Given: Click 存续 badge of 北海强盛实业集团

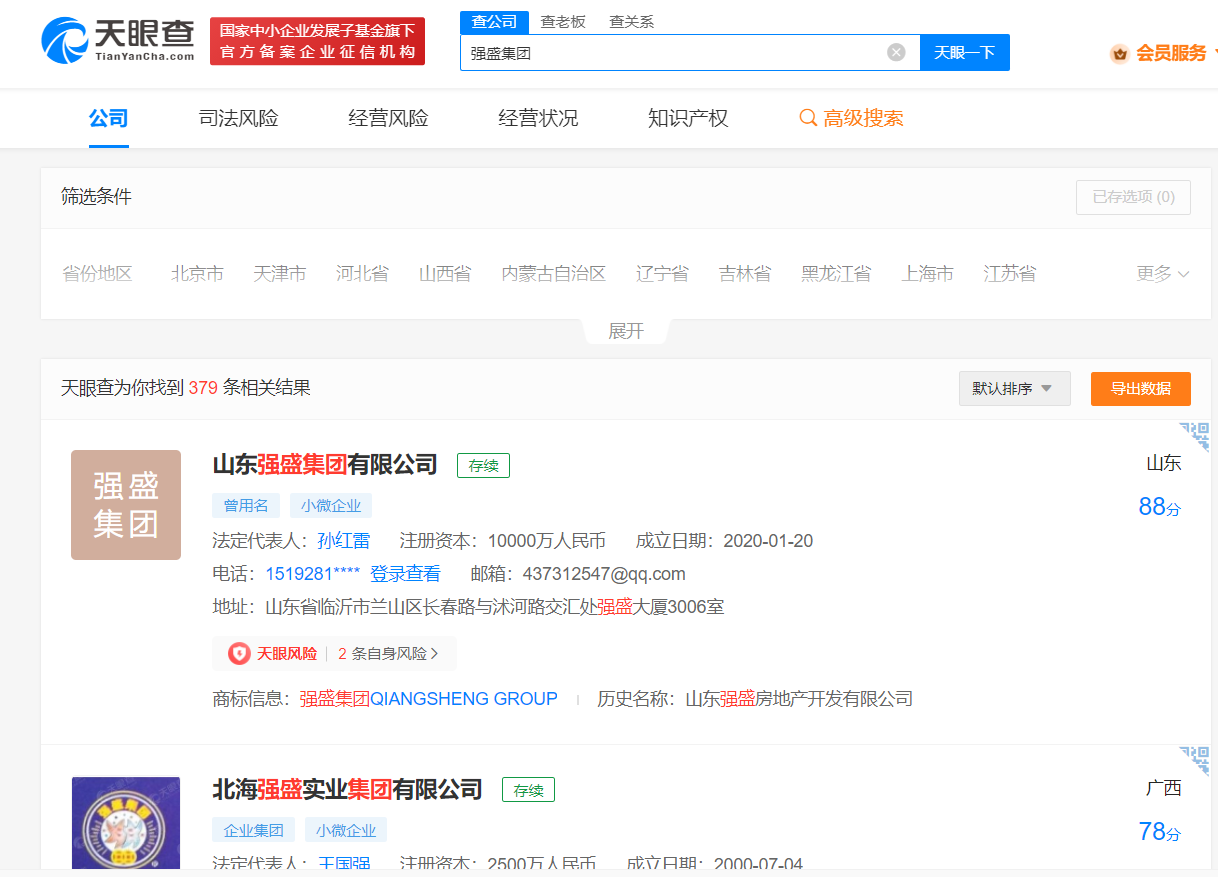Looking at the screenshot, I should point(528,790).
